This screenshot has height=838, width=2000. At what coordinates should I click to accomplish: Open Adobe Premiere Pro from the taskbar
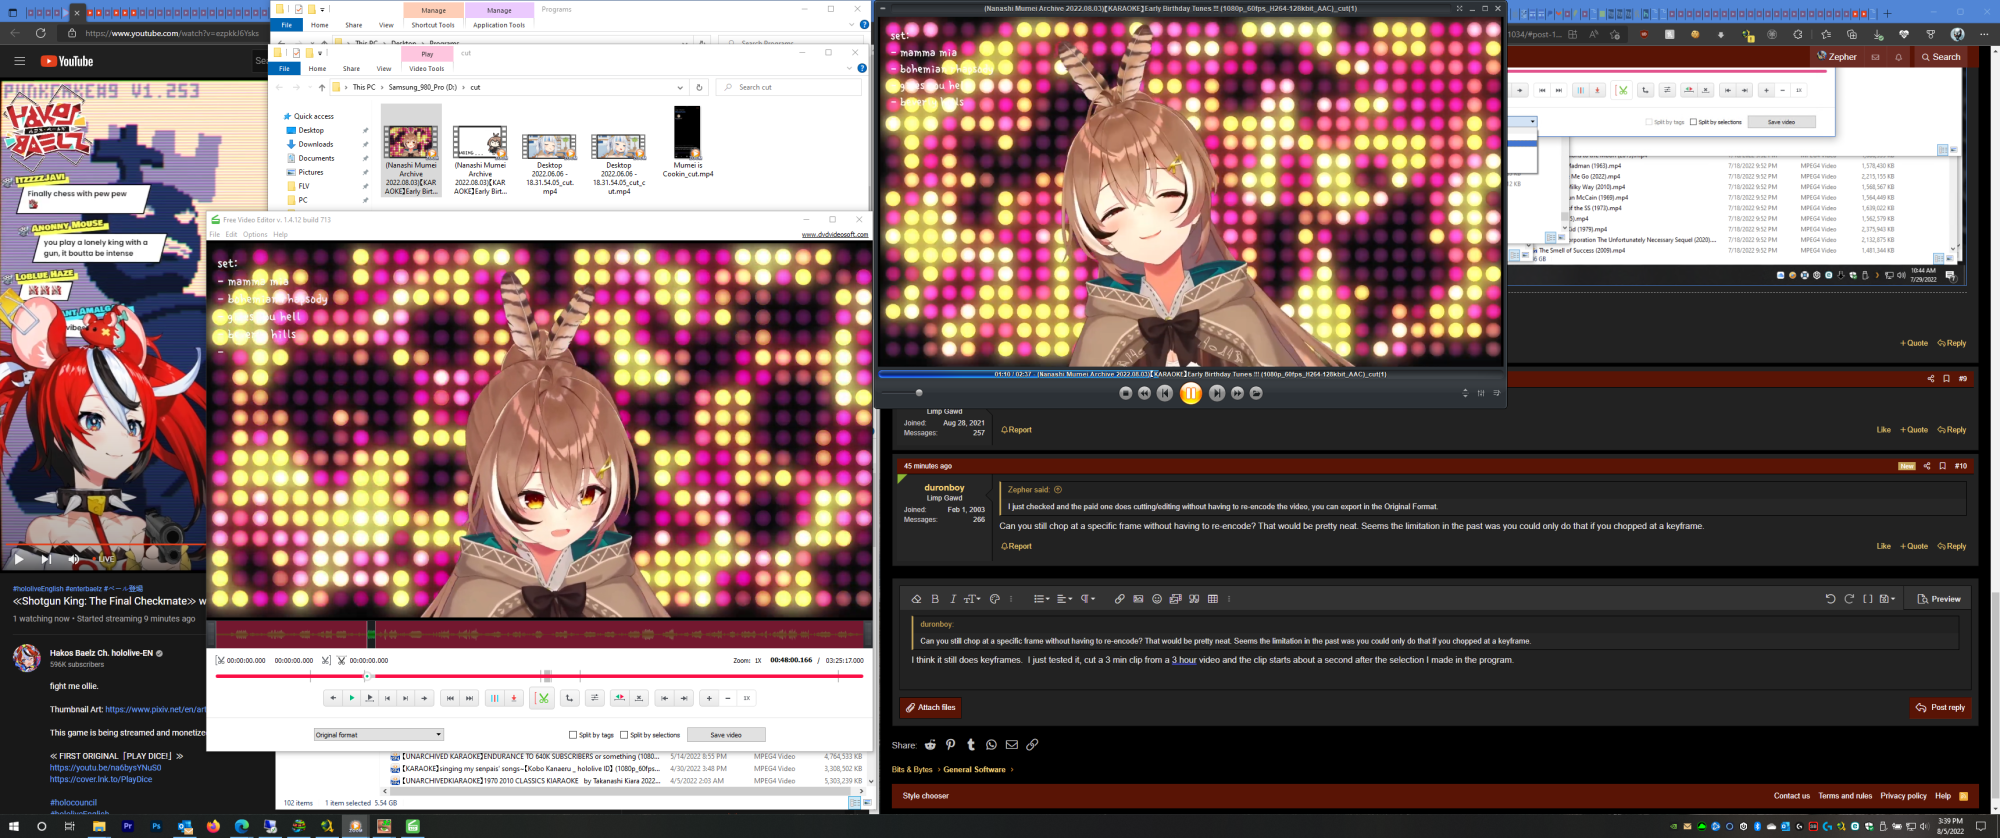click(x=127, y=827)
